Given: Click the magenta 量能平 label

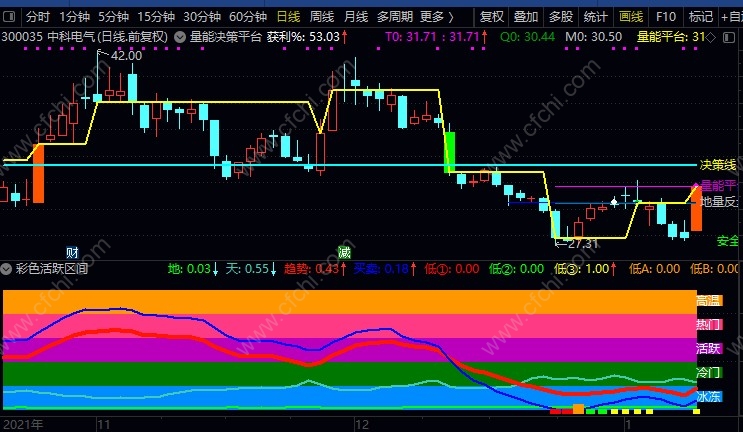Looking at the screenshot, I should point(719,186).
